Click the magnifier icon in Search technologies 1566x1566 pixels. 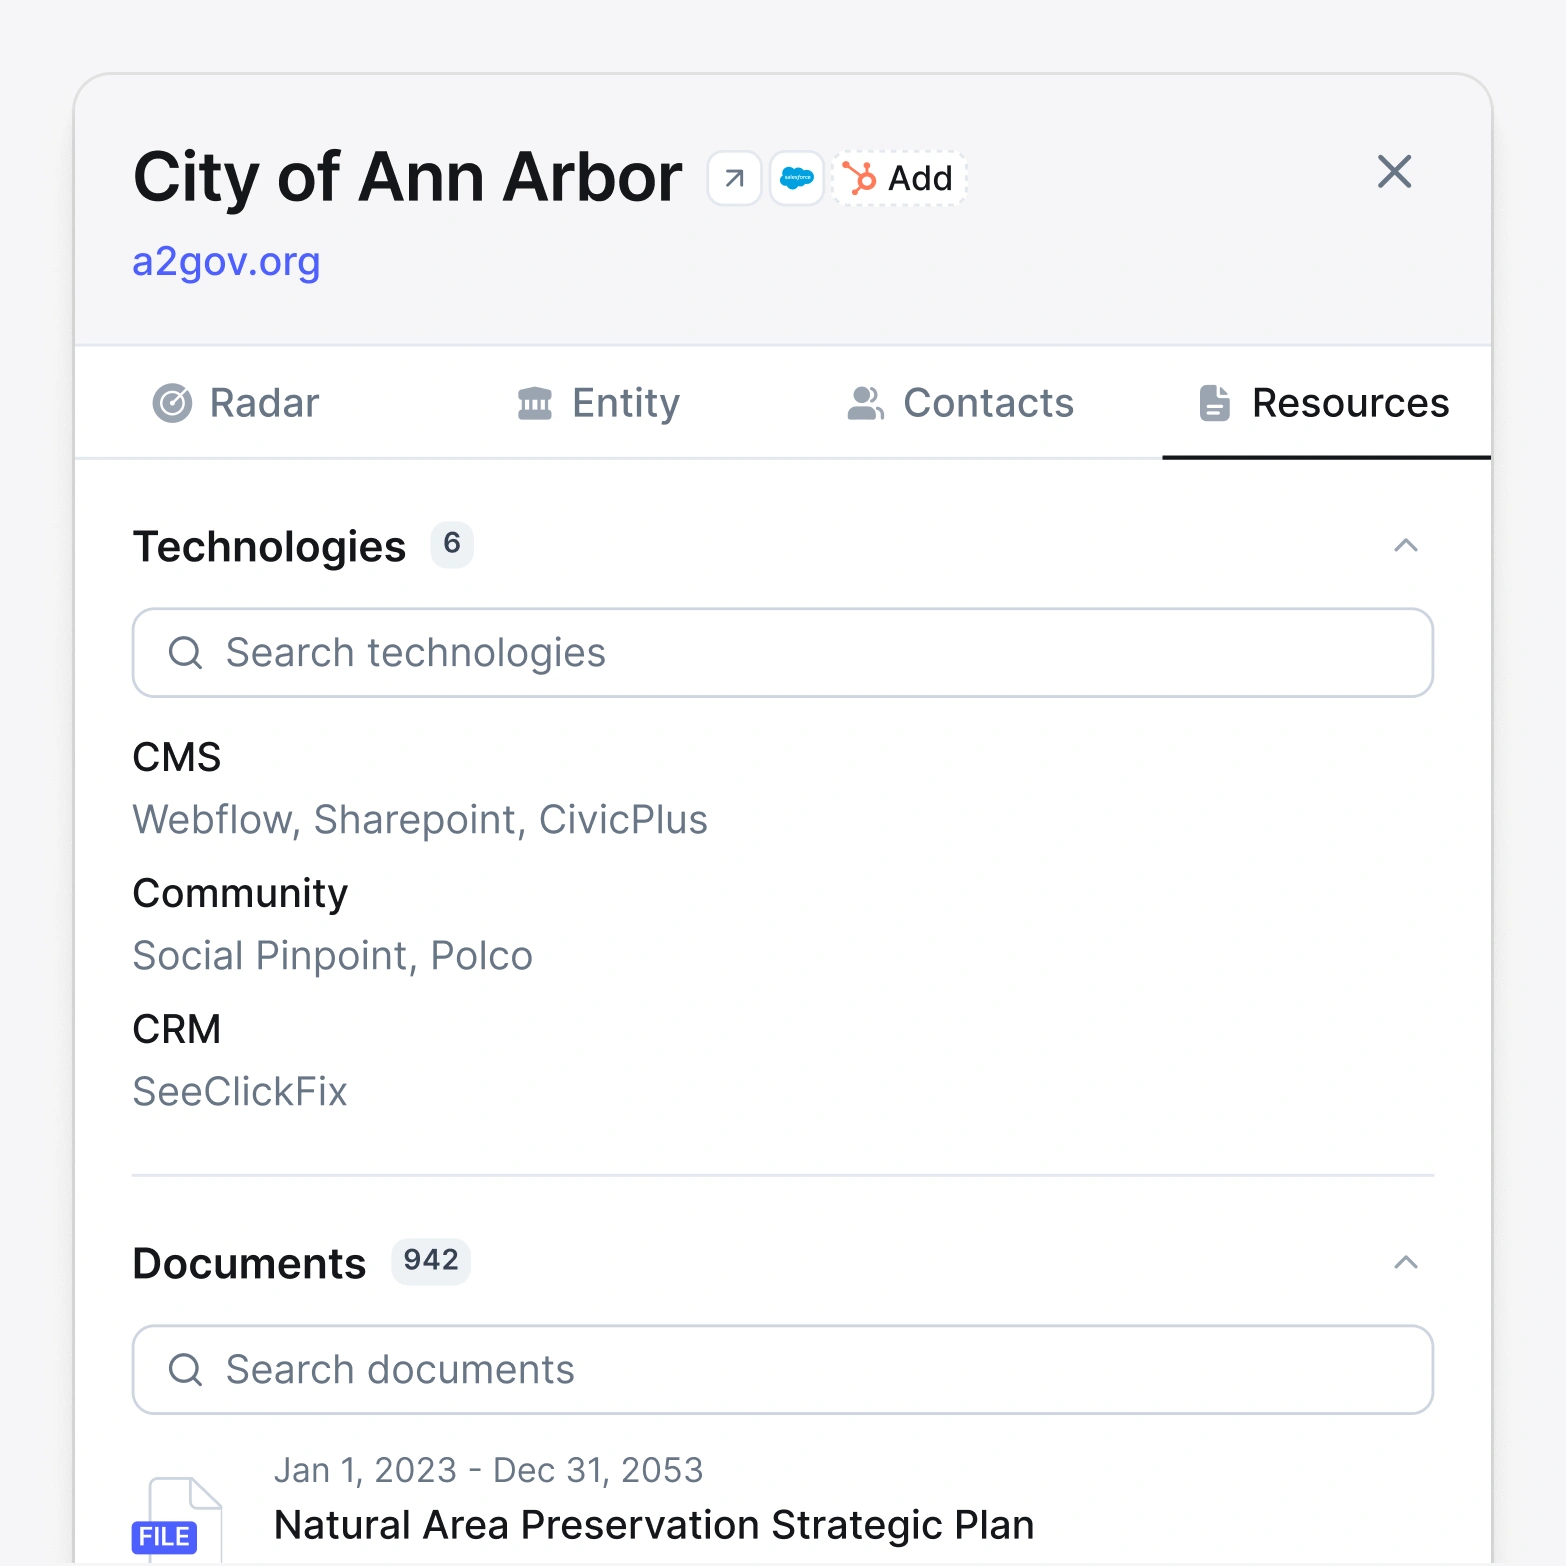click(185, 652)
